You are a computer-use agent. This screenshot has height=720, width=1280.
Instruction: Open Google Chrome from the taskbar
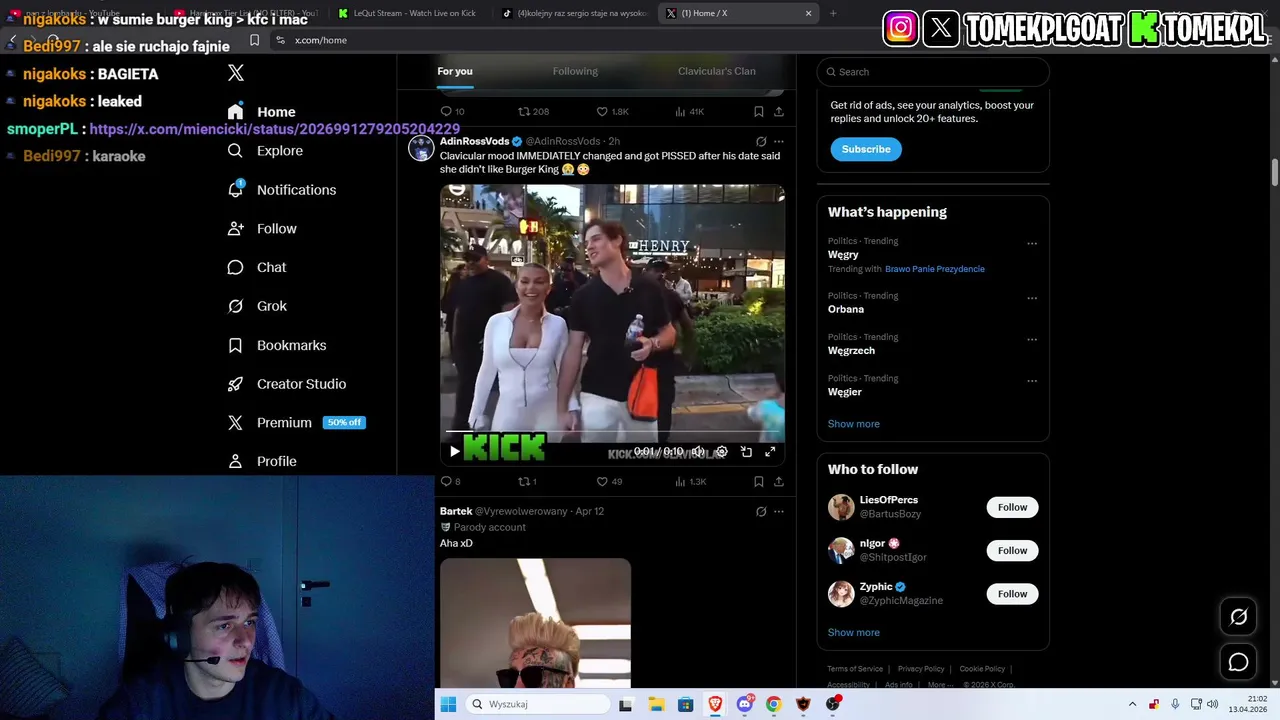coord(774,704)
